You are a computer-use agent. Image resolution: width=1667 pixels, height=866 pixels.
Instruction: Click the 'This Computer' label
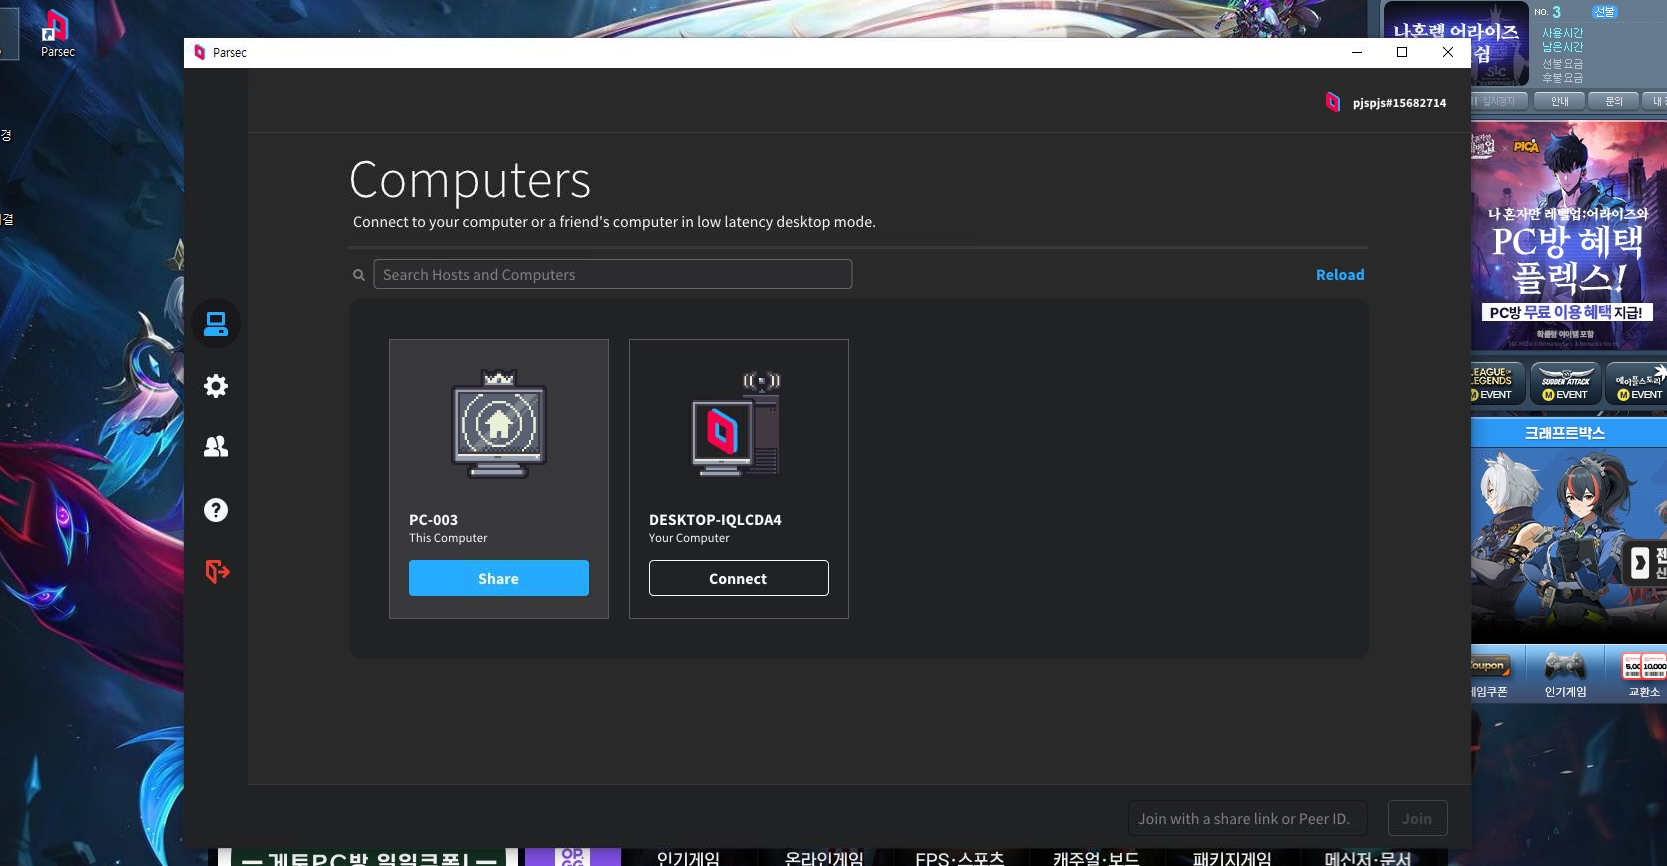448,538
